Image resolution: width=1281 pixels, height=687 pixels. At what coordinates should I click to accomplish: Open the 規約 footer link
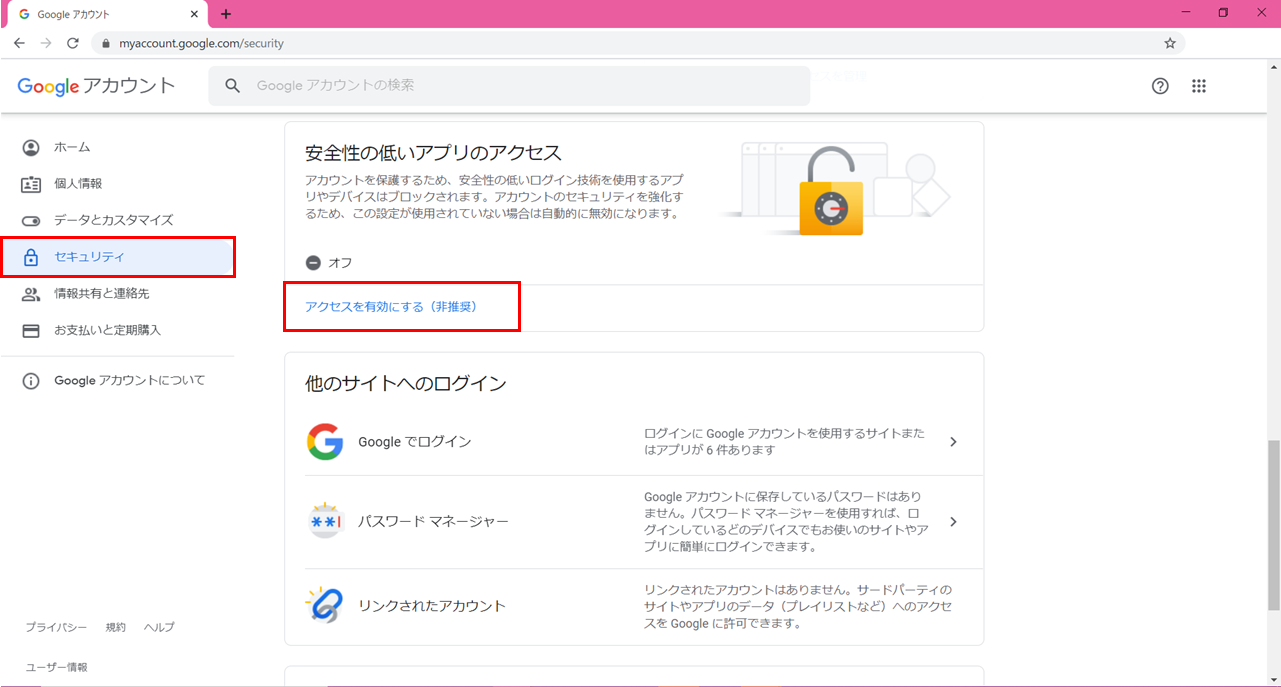tap(116, 627)
